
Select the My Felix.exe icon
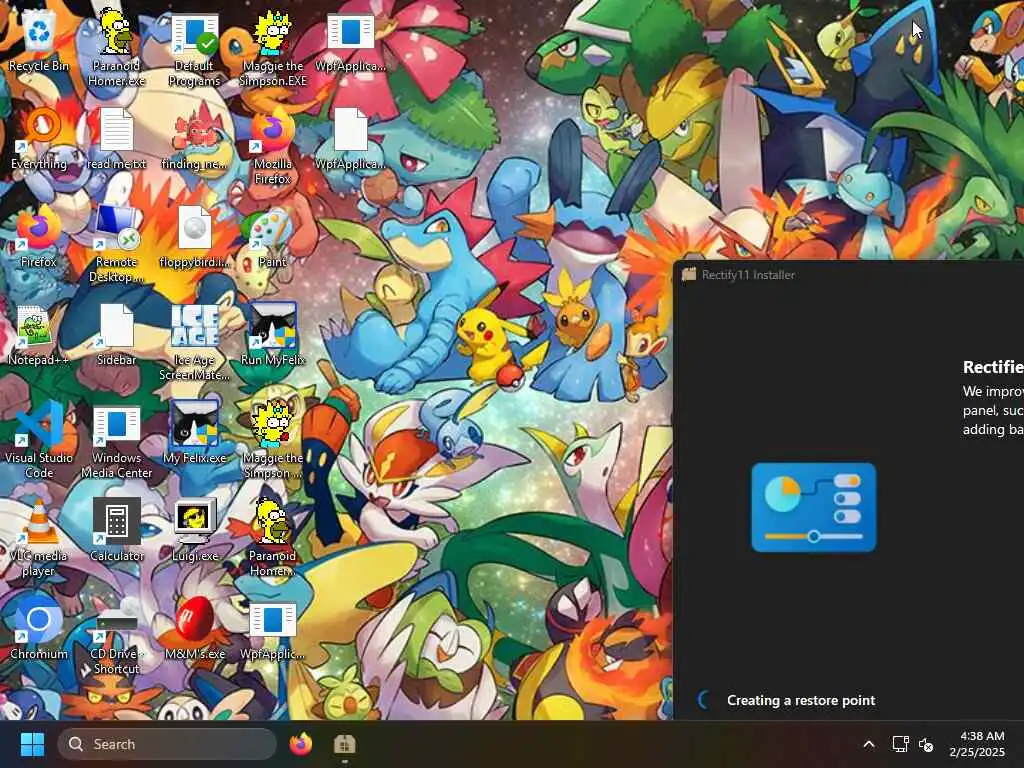195,433
